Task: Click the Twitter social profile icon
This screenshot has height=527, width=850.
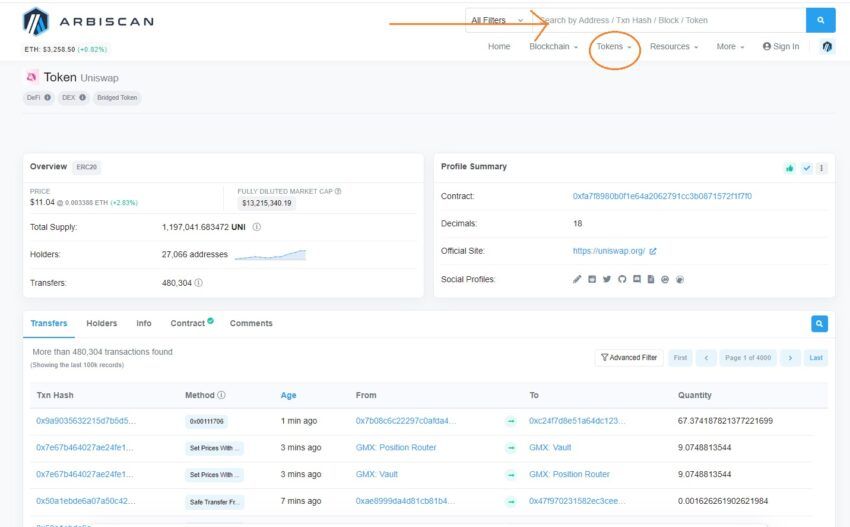Action: (x=607, y=279)
